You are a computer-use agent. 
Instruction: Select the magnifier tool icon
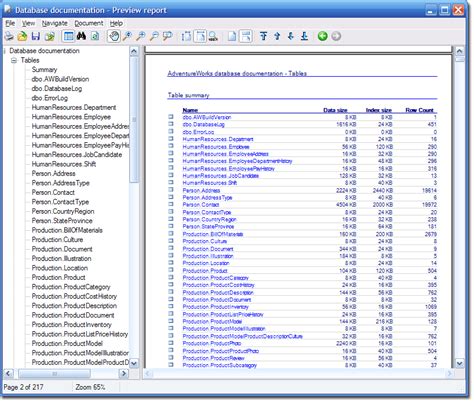[127, 36]
